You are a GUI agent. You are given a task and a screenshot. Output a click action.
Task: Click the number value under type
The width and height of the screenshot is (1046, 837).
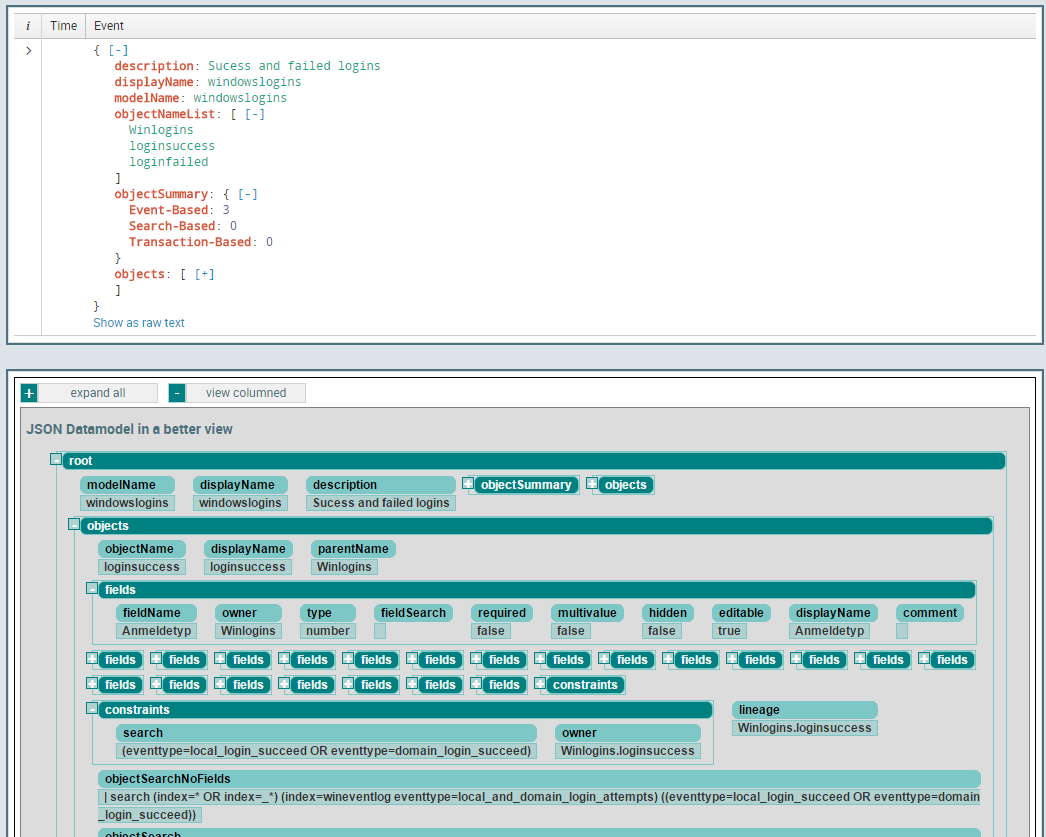328,631
